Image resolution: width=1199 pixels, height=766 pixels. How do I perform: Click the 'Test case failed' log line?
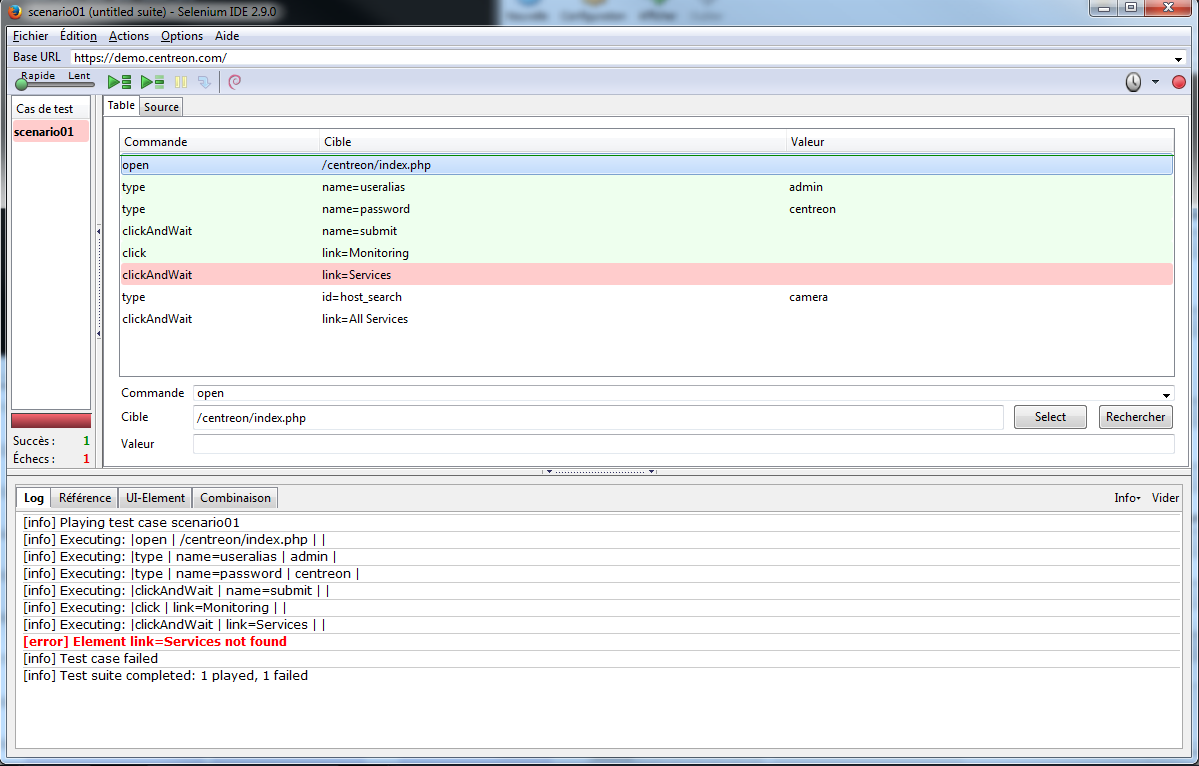click(90, 659)
